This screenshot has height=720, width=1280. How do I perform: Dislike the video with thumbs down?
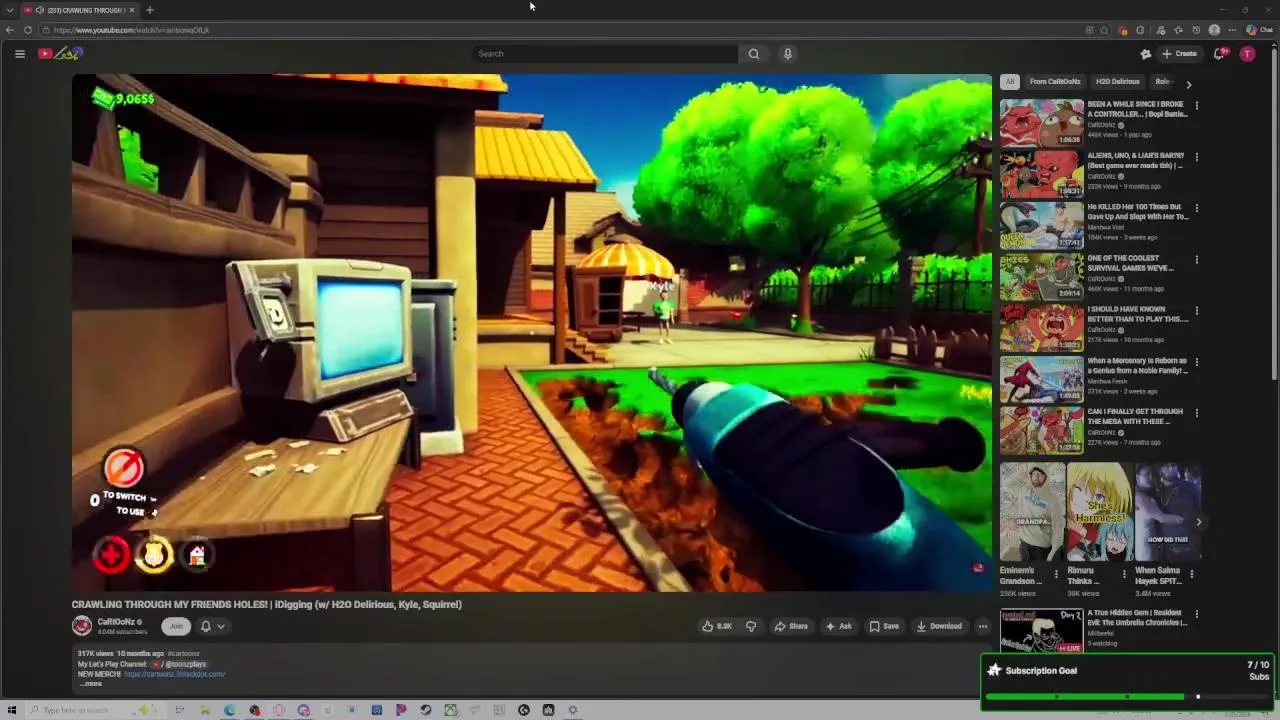pyautogui.click(x=751, y=626)
